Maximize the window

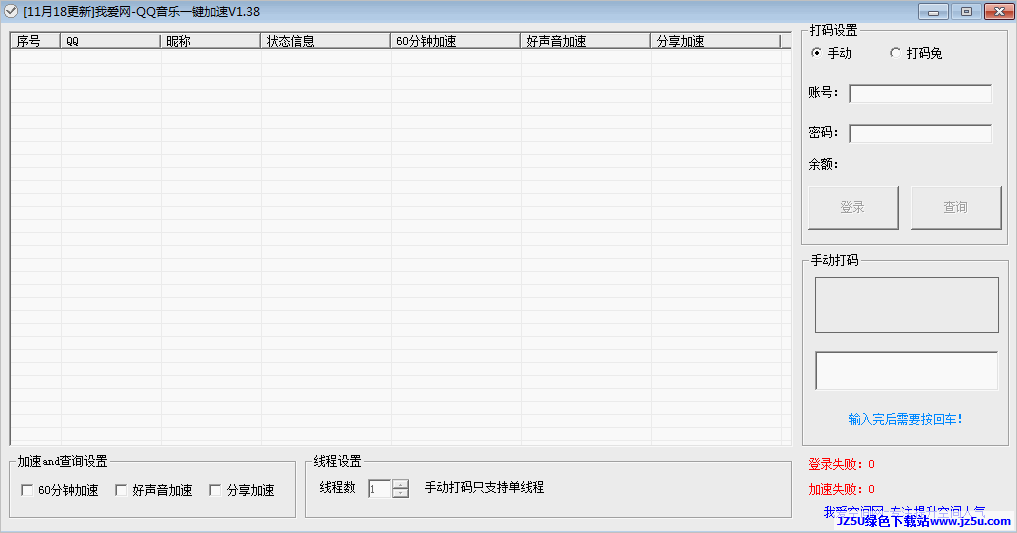point(966,12)
